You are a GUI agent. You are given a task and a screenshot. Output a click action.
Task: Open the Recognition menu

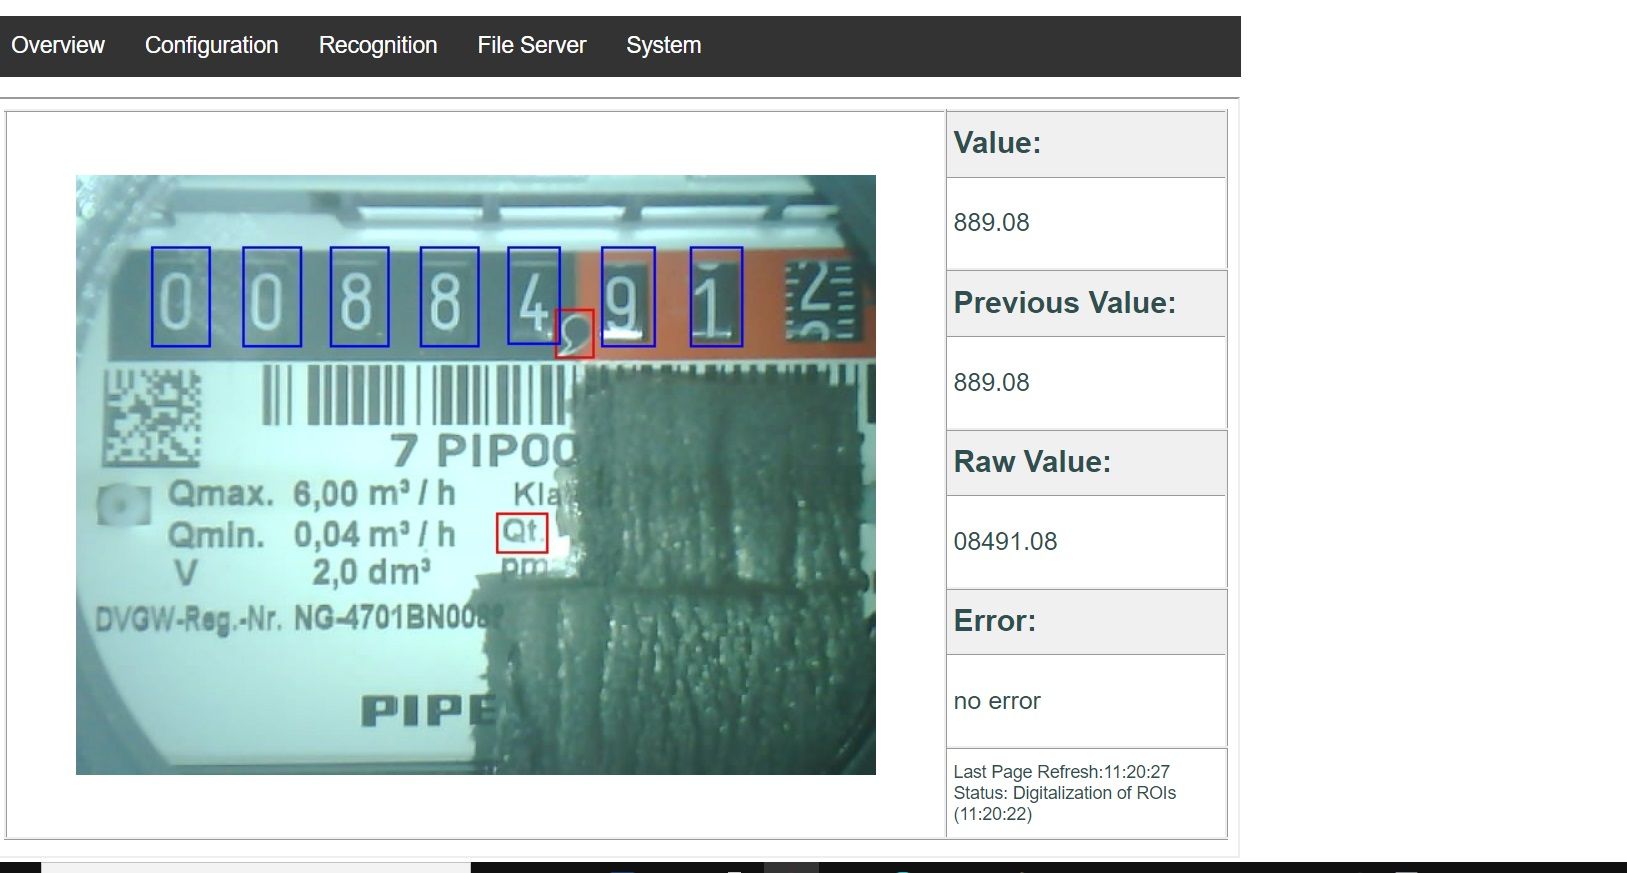pyautogui.click(x=378, y=45)
